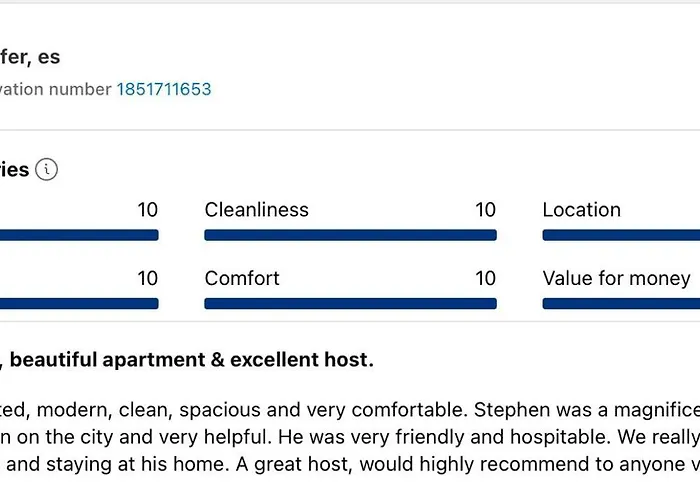This screenshot has height=500, width=700.
Task: Select the Value for money rating bar
Action: pyautogui.click(x=621, y=304)
